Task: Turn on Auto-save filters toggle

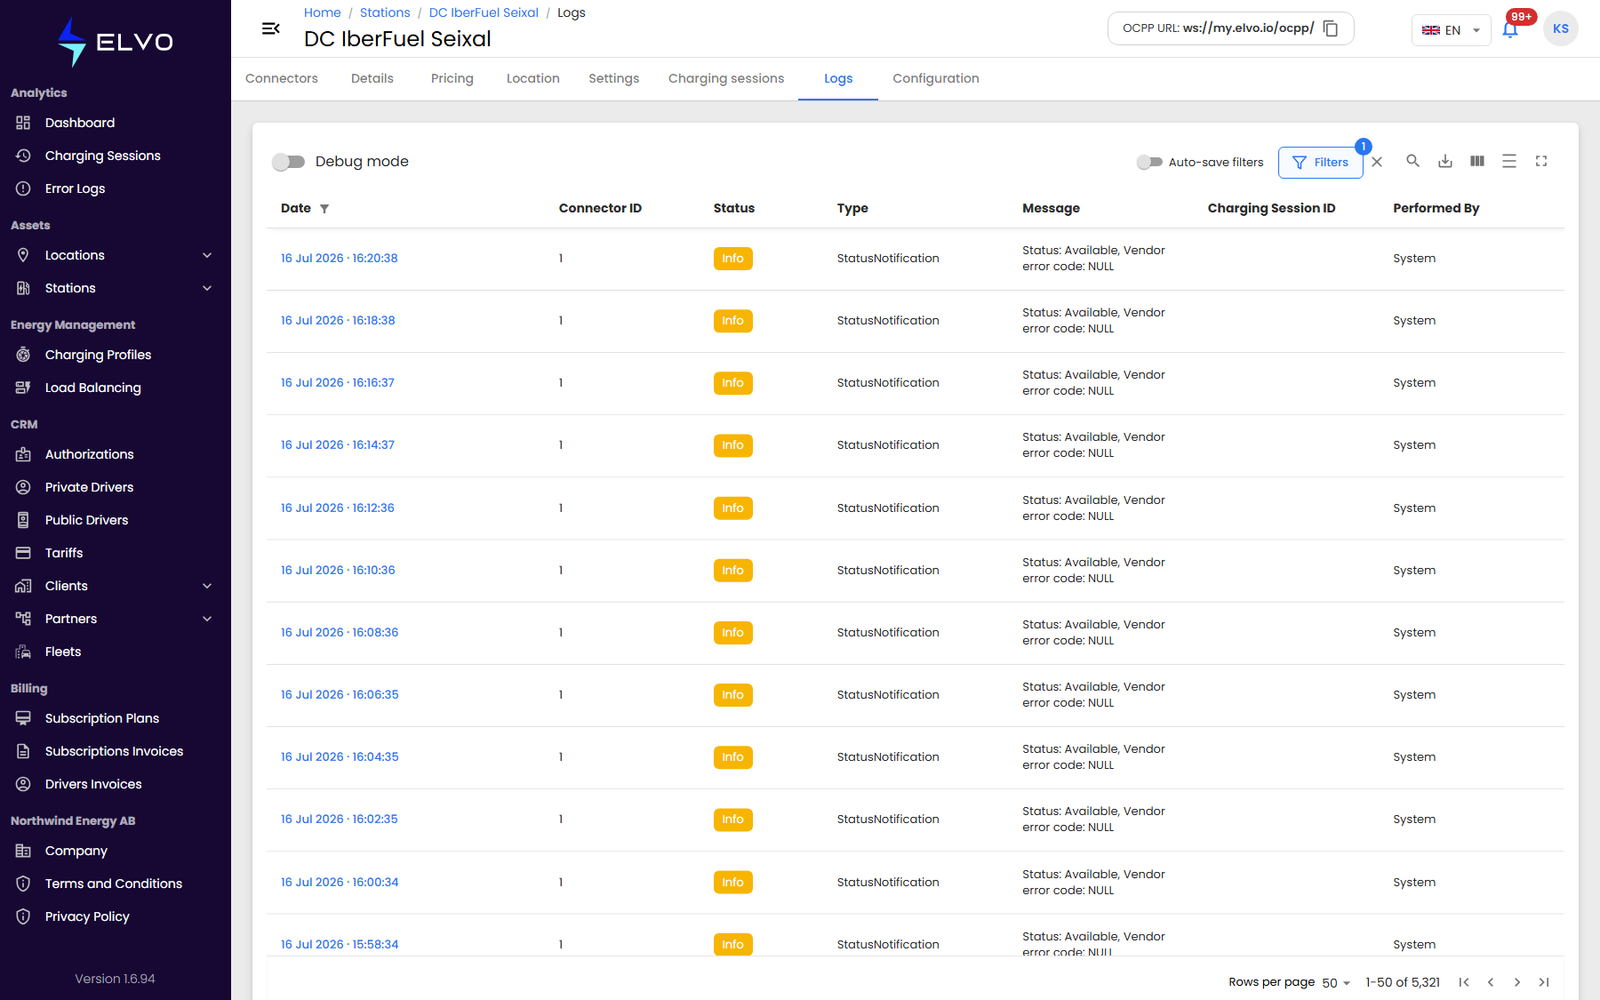Action: [x=1149, y=162]
